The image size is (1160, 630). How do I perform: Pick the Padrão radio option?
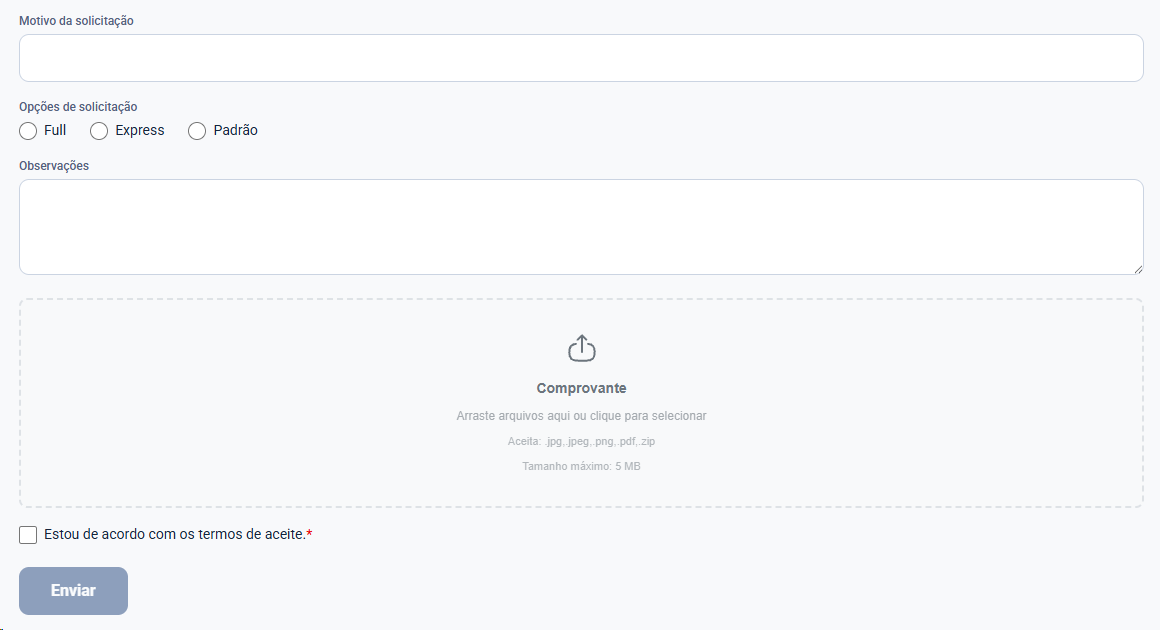[197, 131]
